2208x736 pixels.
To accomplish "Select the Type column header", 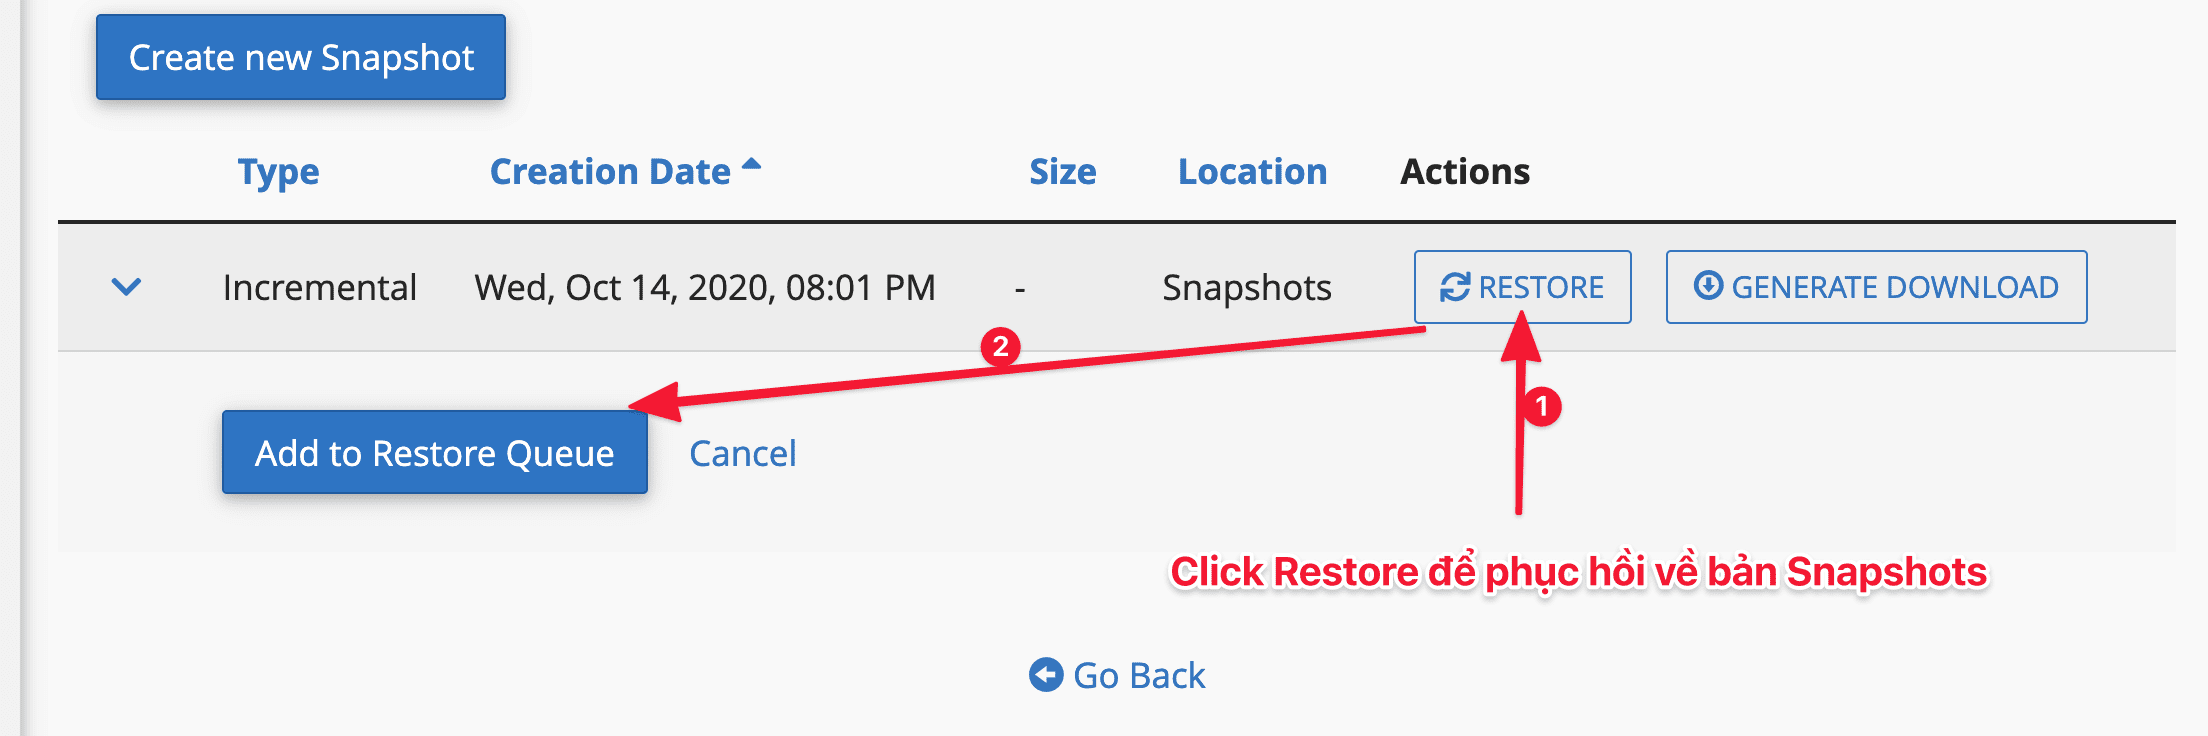I will pos(278,171).
